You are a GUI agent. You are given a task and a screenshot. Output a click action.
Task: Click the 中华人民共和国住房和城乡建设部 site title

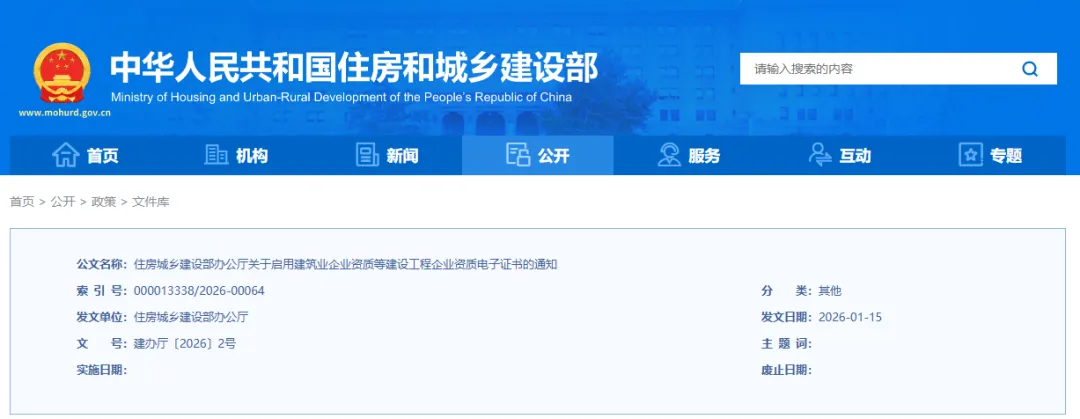coord(353,66)
